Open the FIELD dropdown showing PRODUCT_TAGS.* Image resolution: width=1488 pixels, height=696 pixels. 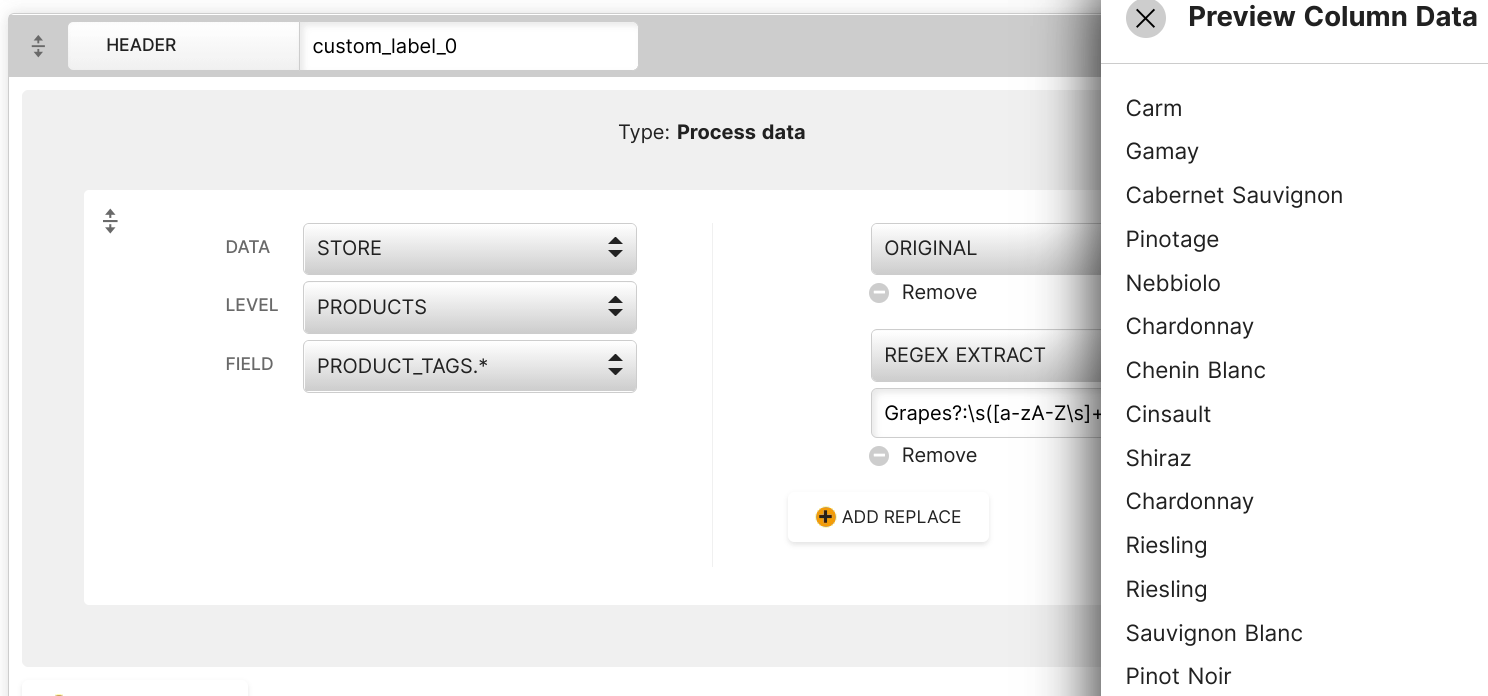tap(470, 366)
